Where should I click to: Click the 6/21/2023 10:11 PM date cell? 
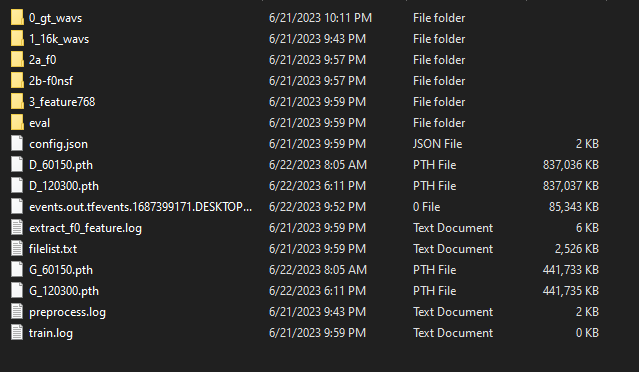click(x=320, y=18)
